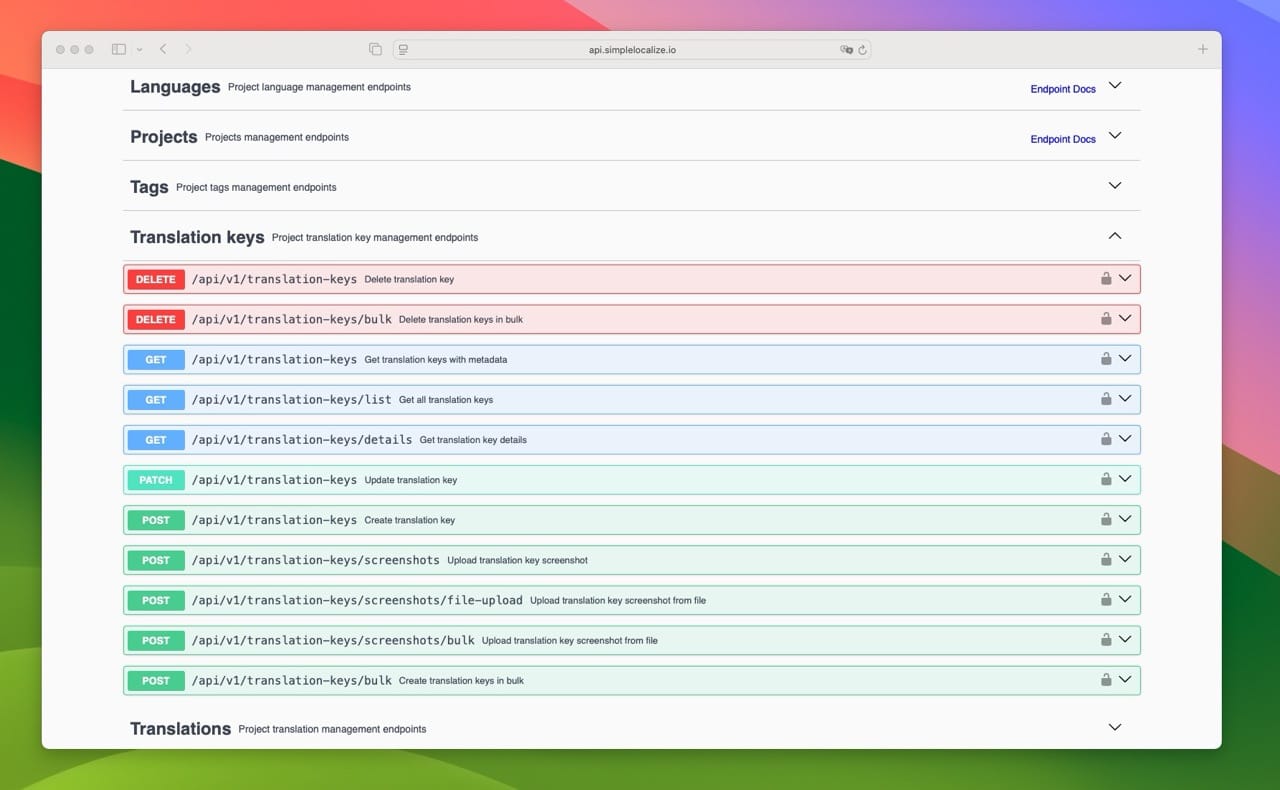
Task: Open Endpoint Docs link for Projects
Action: (1063, 139)
